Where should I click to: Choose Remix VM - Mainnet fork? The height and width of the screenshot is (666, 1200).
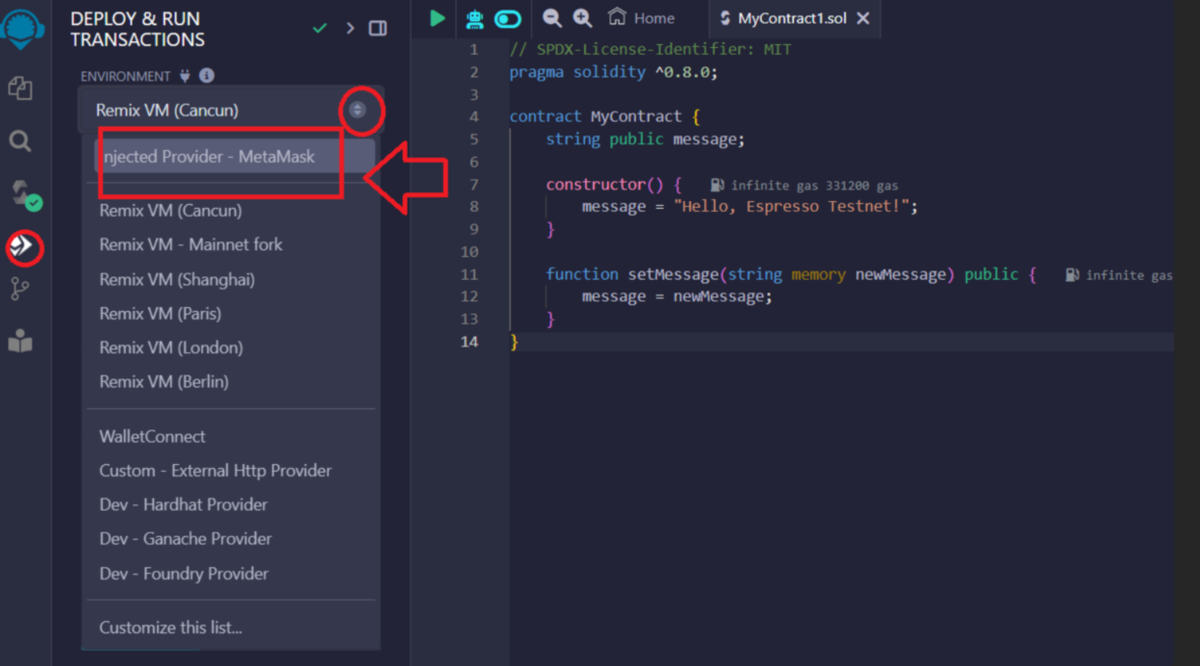pos(191,244)
